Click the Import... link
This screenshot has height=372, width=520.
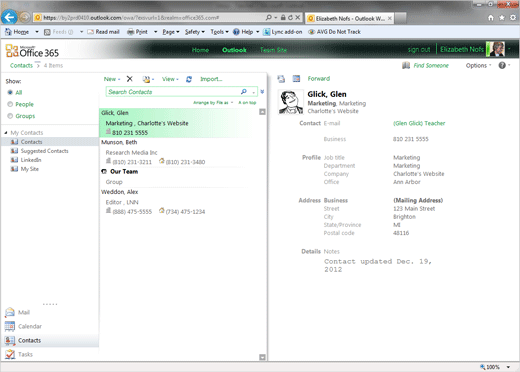coord(211,79)
